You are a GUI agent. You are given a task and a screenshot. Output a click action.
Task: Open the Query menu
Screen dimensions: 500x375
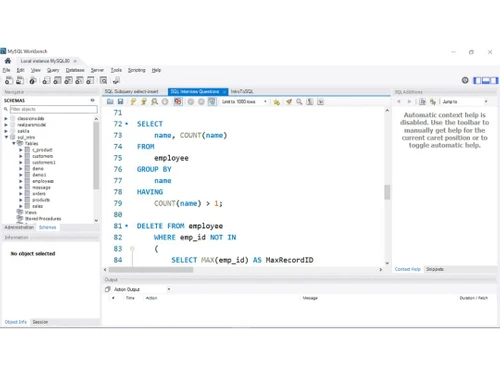tap(53, 70)
